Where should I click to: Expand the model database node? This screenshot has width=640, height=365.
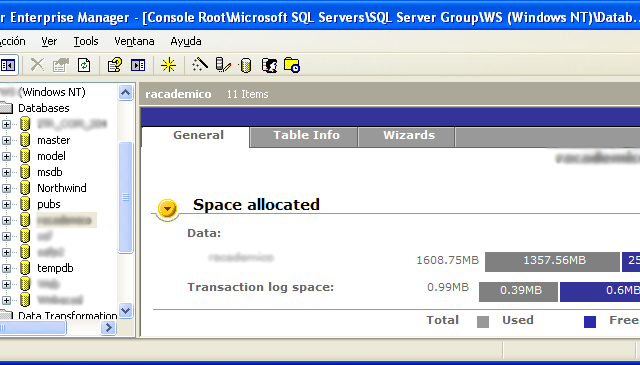pyautogui.click(x=6, y=156)
